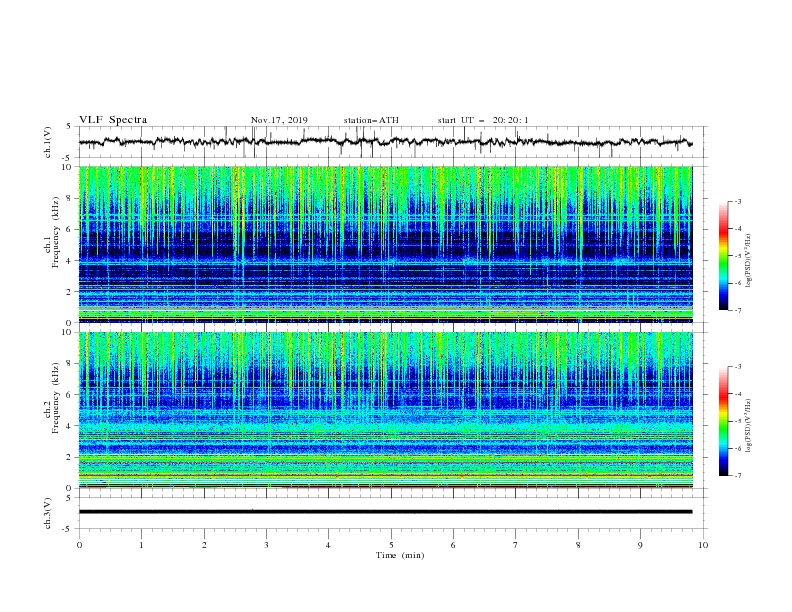Click the ch.1(V) waveform axis label

pyautogui.click(x=47, y=142)
